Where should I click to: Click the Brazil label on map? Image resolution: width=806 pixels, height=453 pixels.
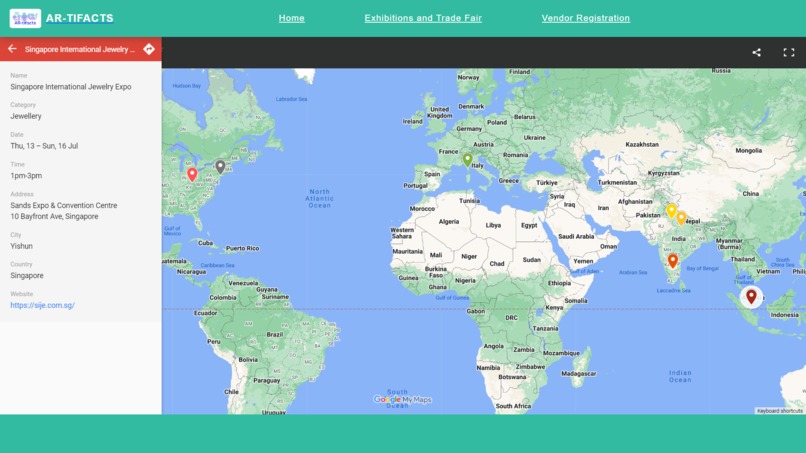pos(275,334)
